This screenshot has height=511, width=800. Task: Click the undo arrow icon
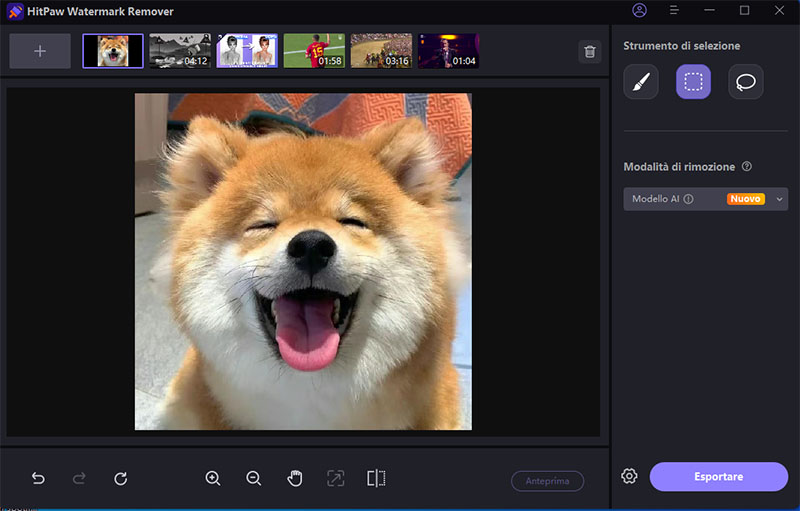pos(38,479)
